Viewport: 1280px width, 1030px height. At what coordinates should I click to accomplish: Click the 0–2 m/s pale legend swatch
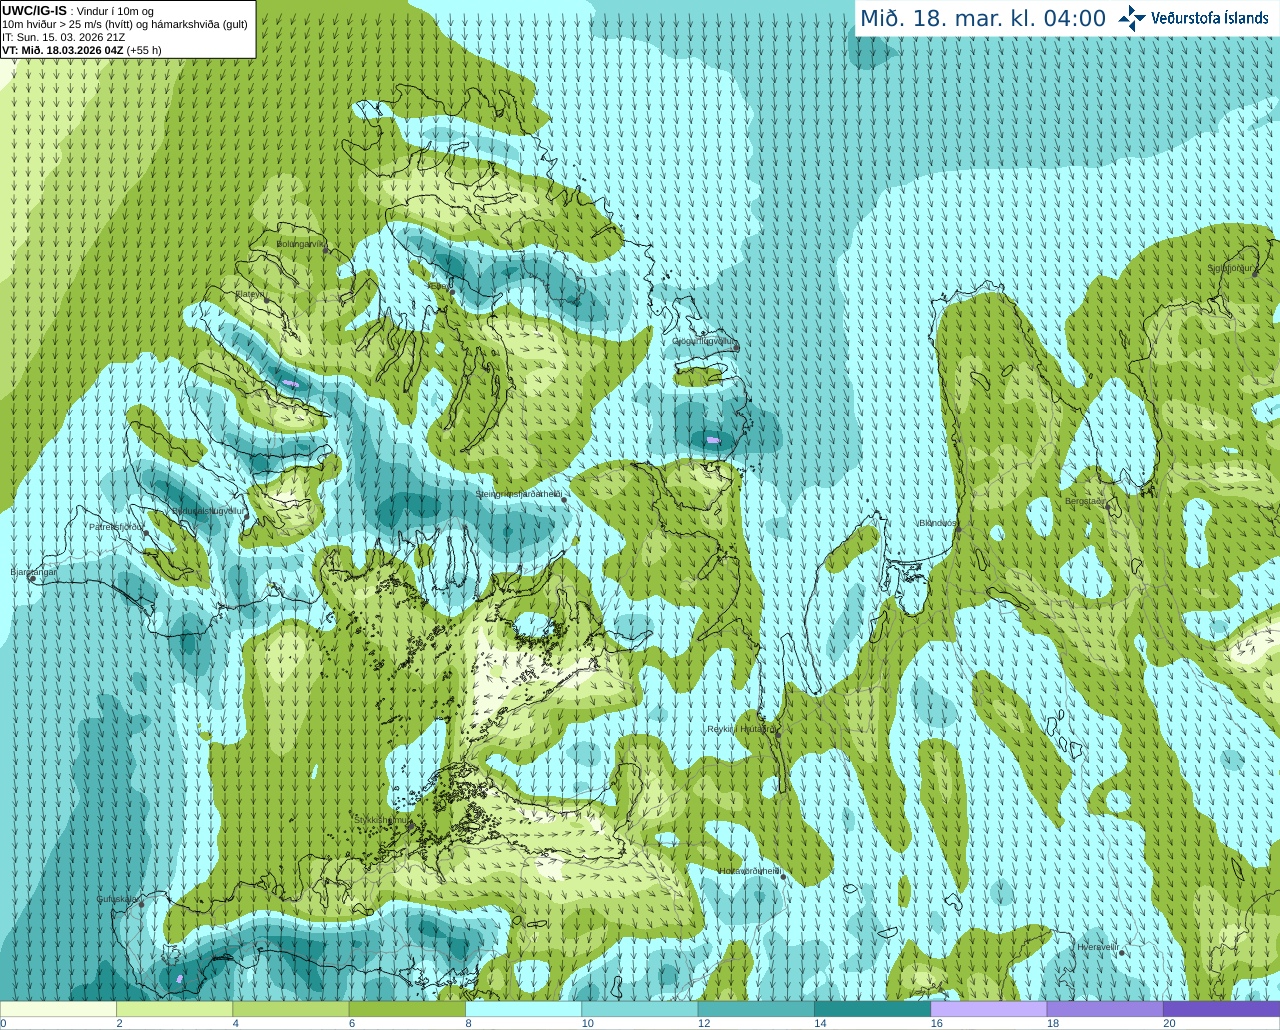pos(58,1009)
